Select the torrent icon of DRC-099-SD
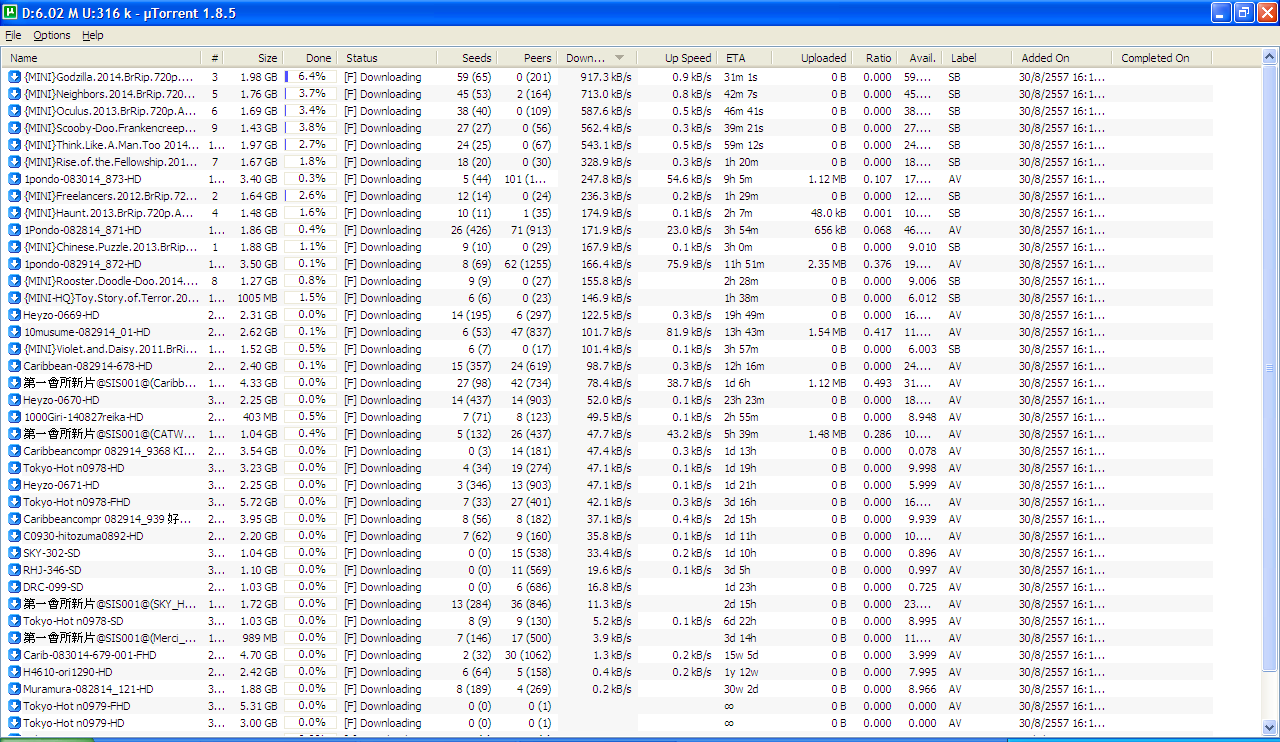The height and width of the screenshot is (742, 1280). [x=15, y=587]
